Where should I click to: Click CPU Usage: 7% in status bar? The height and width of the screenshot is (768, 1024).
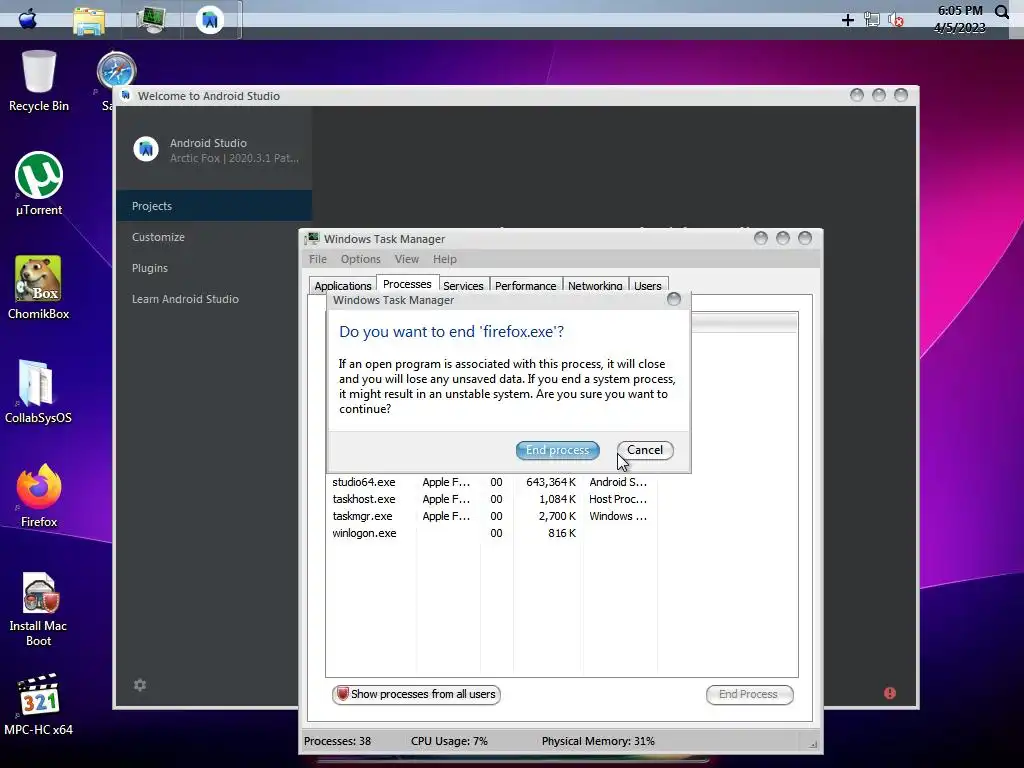tap(449, 741)
